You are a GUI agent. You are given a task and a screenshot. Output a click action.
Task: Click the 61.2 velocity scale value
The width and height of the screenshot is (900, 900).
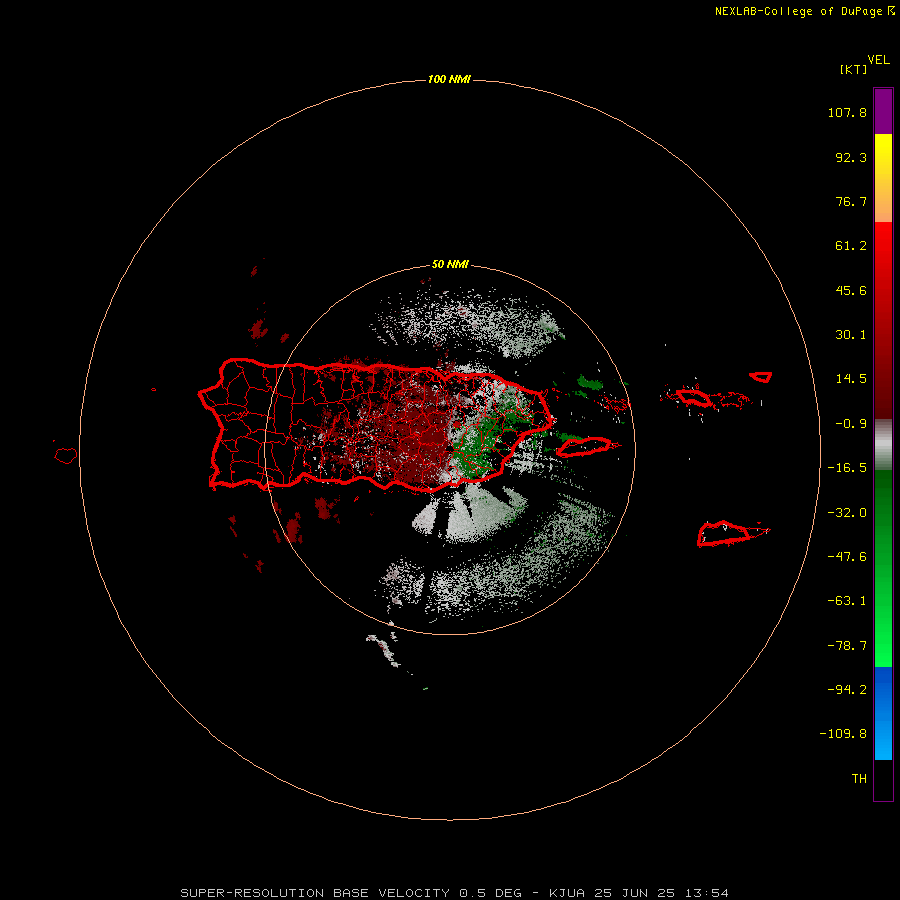point(851,246)
